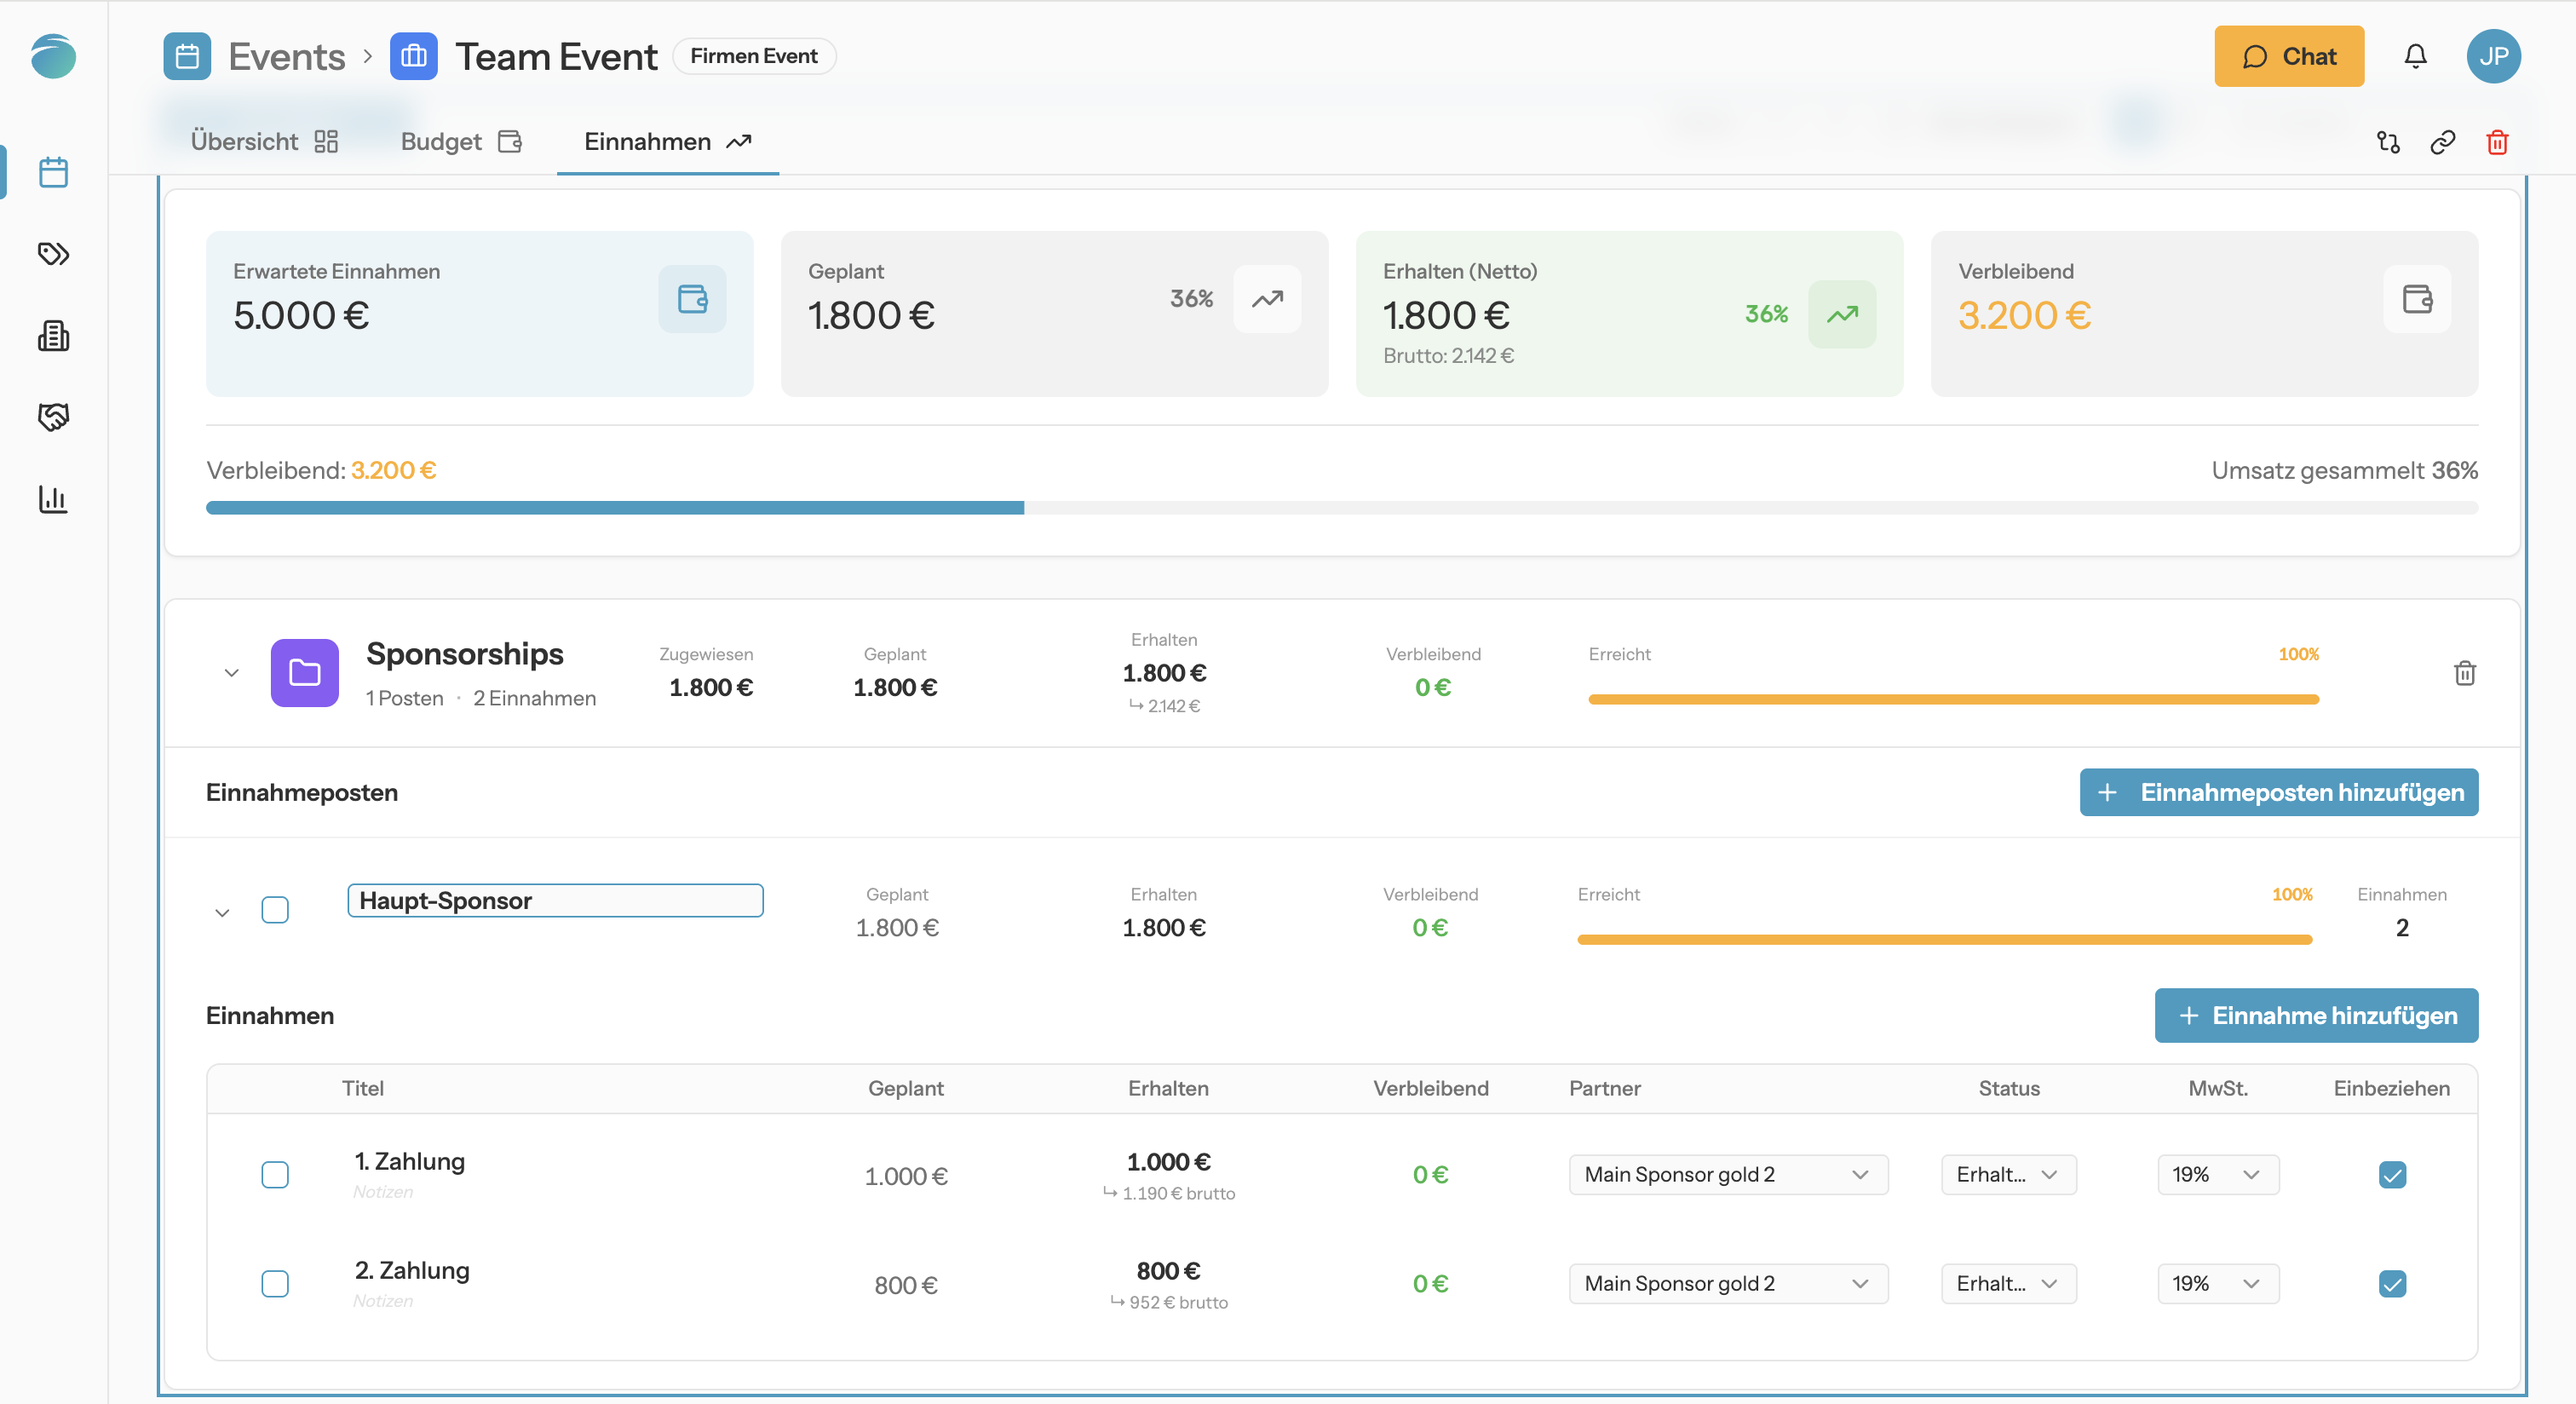Screen dimensions: 2576x1404
Task: Select the 1. Zahlung row checkbox
Action: point(275,1174)
